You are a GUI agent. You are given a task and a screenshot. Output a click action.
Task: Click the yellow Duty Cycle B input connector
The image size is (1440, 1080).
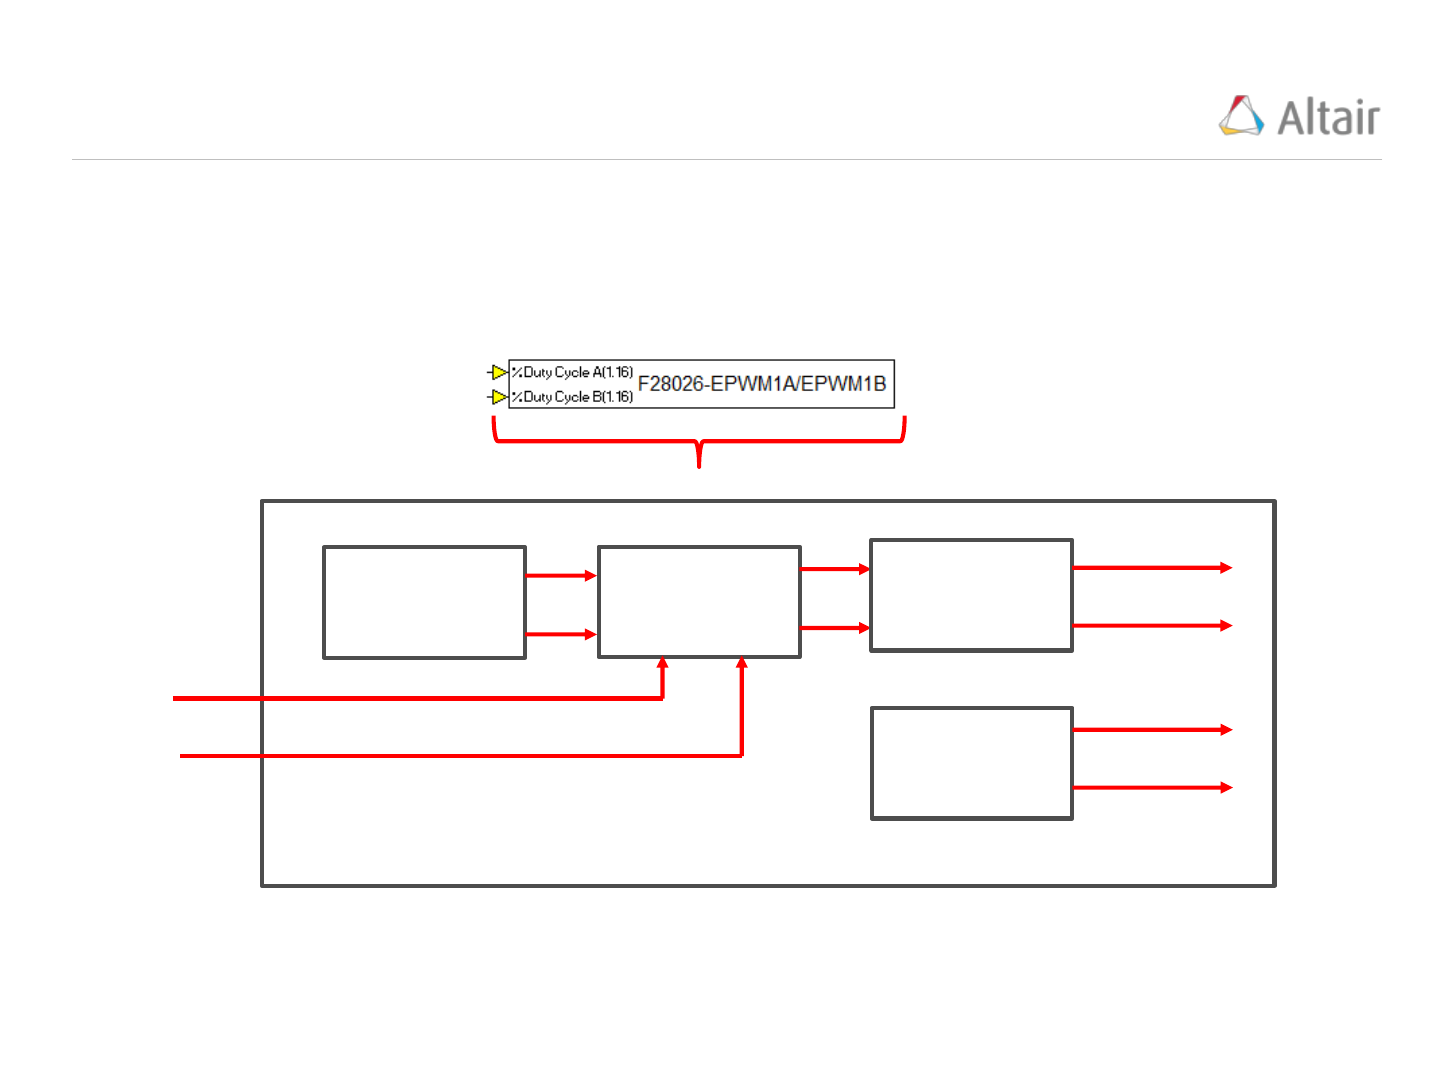pyautogui.click(x=498, y=397)
